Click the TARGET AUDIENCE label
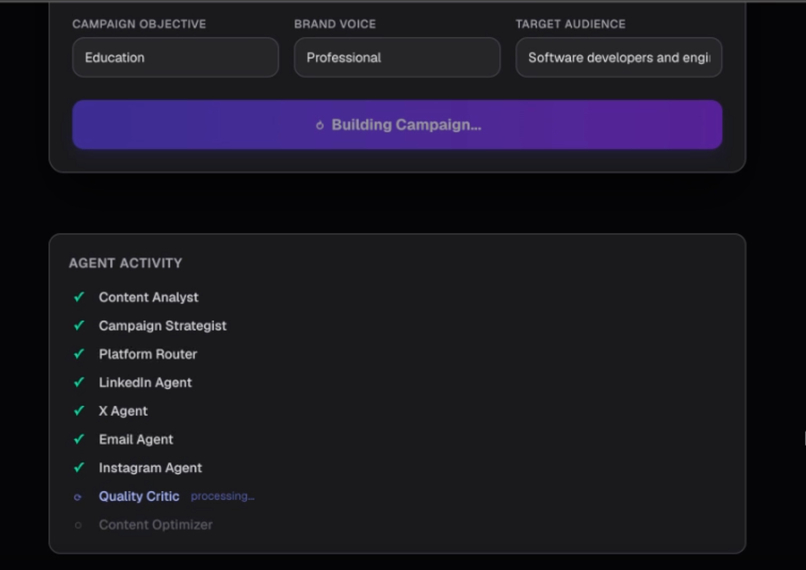Image resolution: width=806 pixels, height=570 pixels. [571, 24]
